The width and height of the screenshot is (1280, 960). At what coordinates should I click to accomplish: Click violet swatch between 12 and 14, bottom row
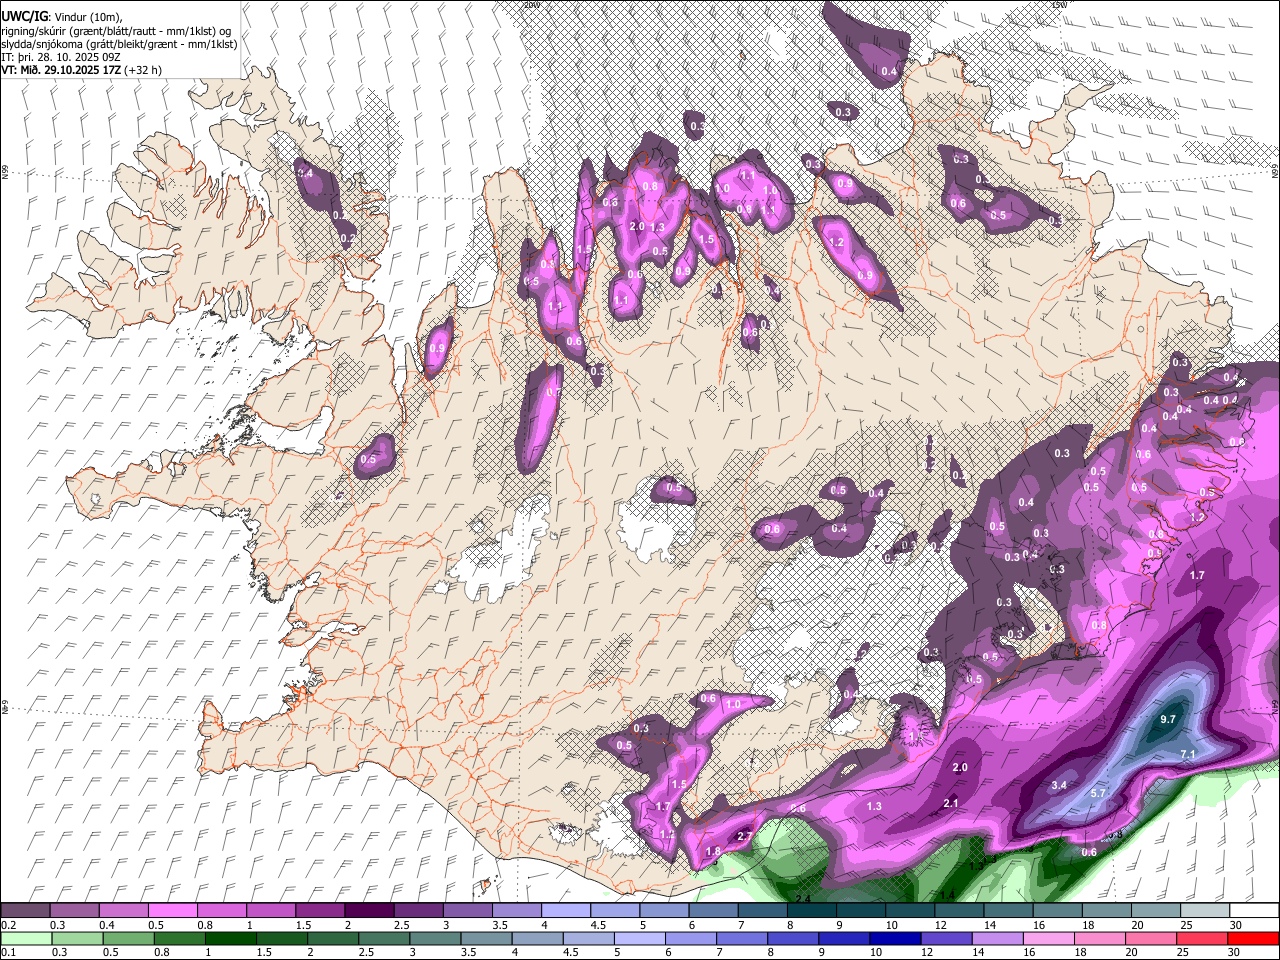pos(946,938)
